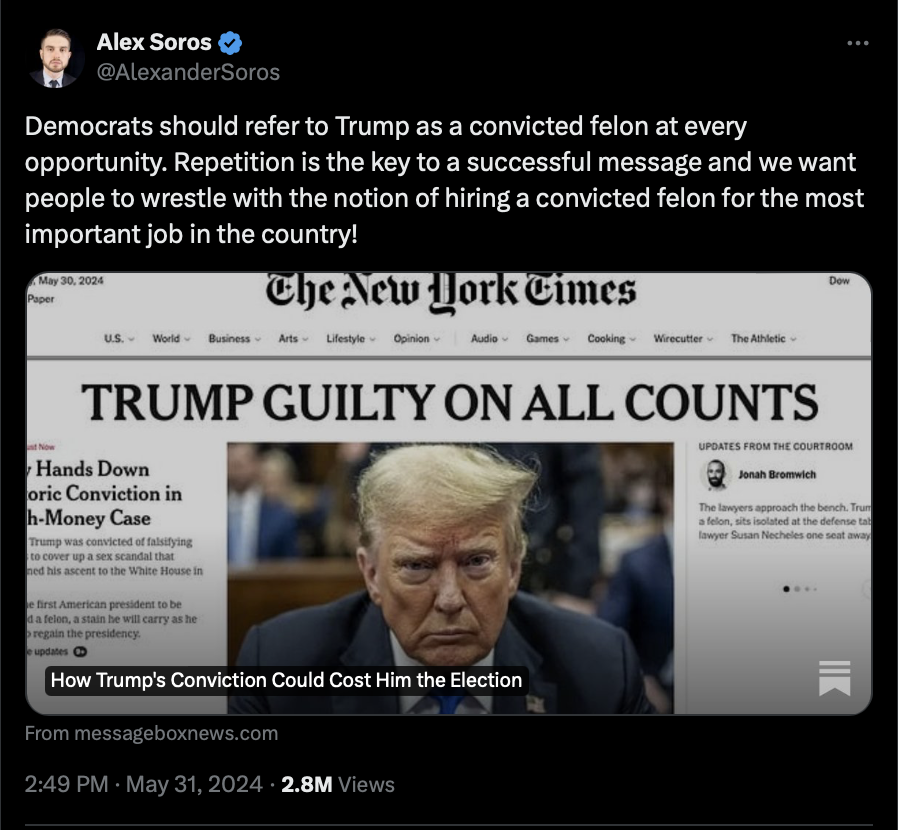The image size is (898, 830).
Task: Expand the U.S. dropdown in NYT nav
Action: point(119,339)
